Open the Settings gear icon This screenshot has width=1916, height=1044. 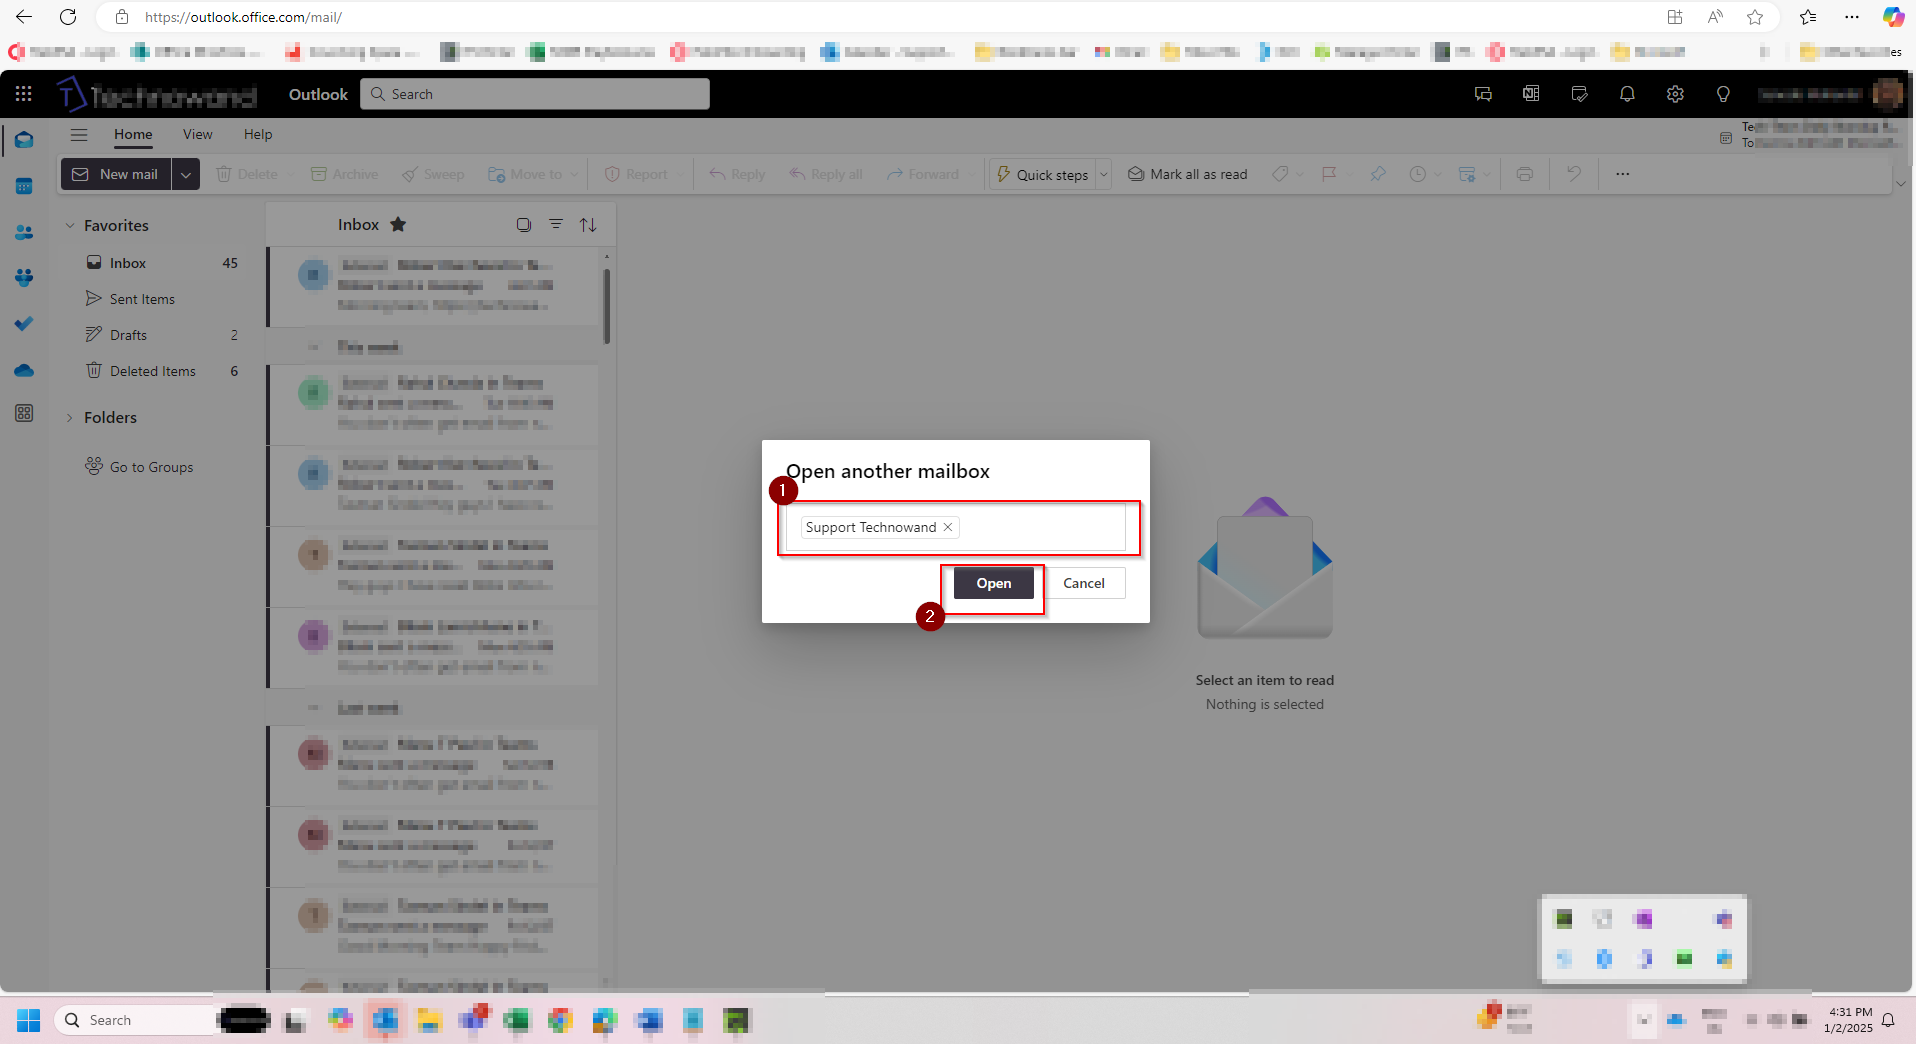click(1675, 94)
